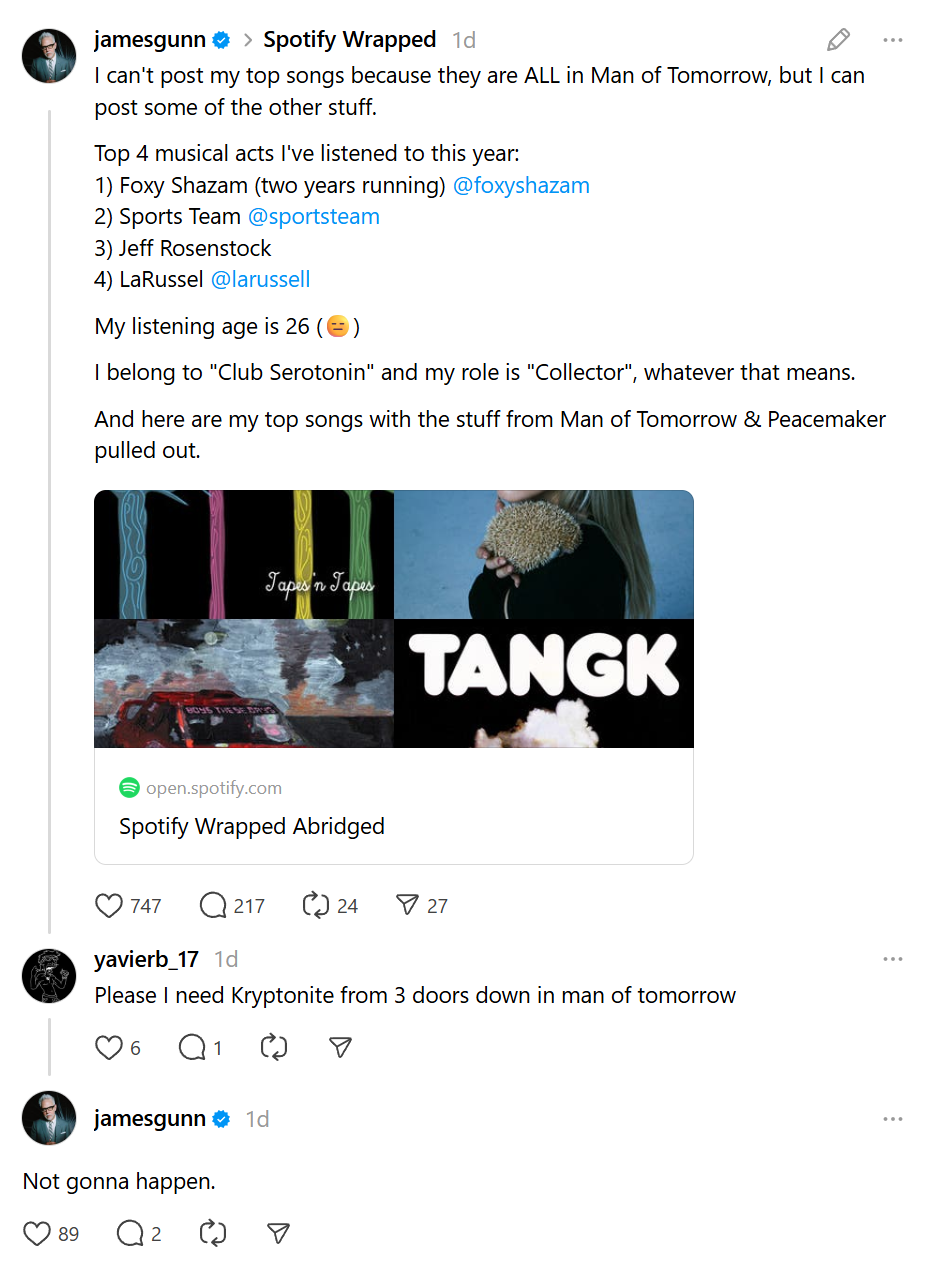Open the @sportsteam mention link

point(313,216)
